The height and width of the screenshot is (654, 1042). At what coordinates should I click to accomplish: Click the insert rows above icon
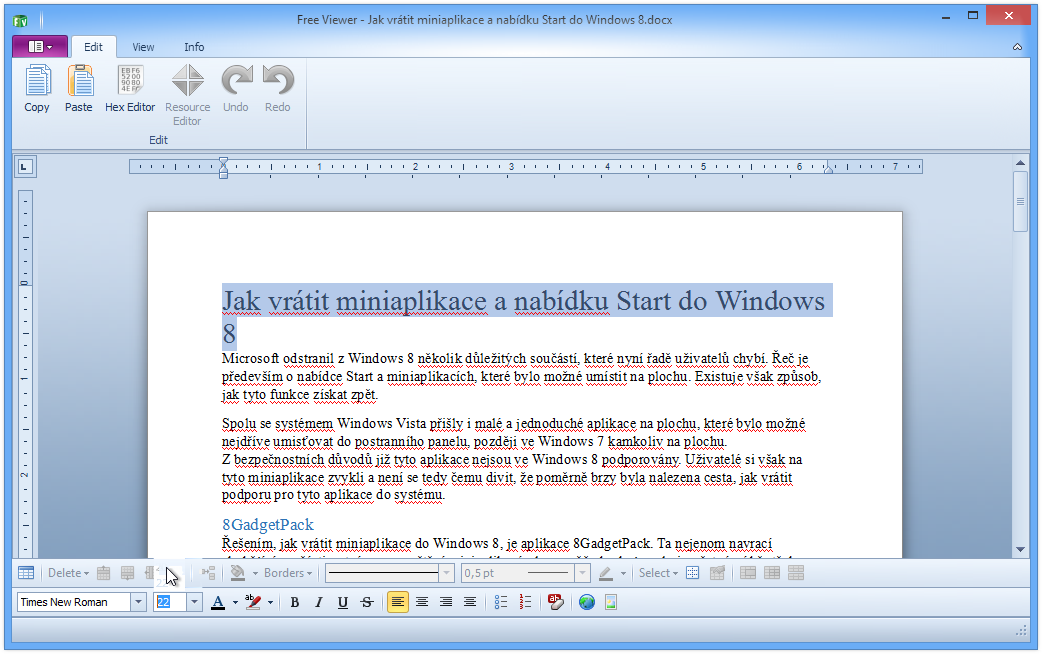(104, 573)
